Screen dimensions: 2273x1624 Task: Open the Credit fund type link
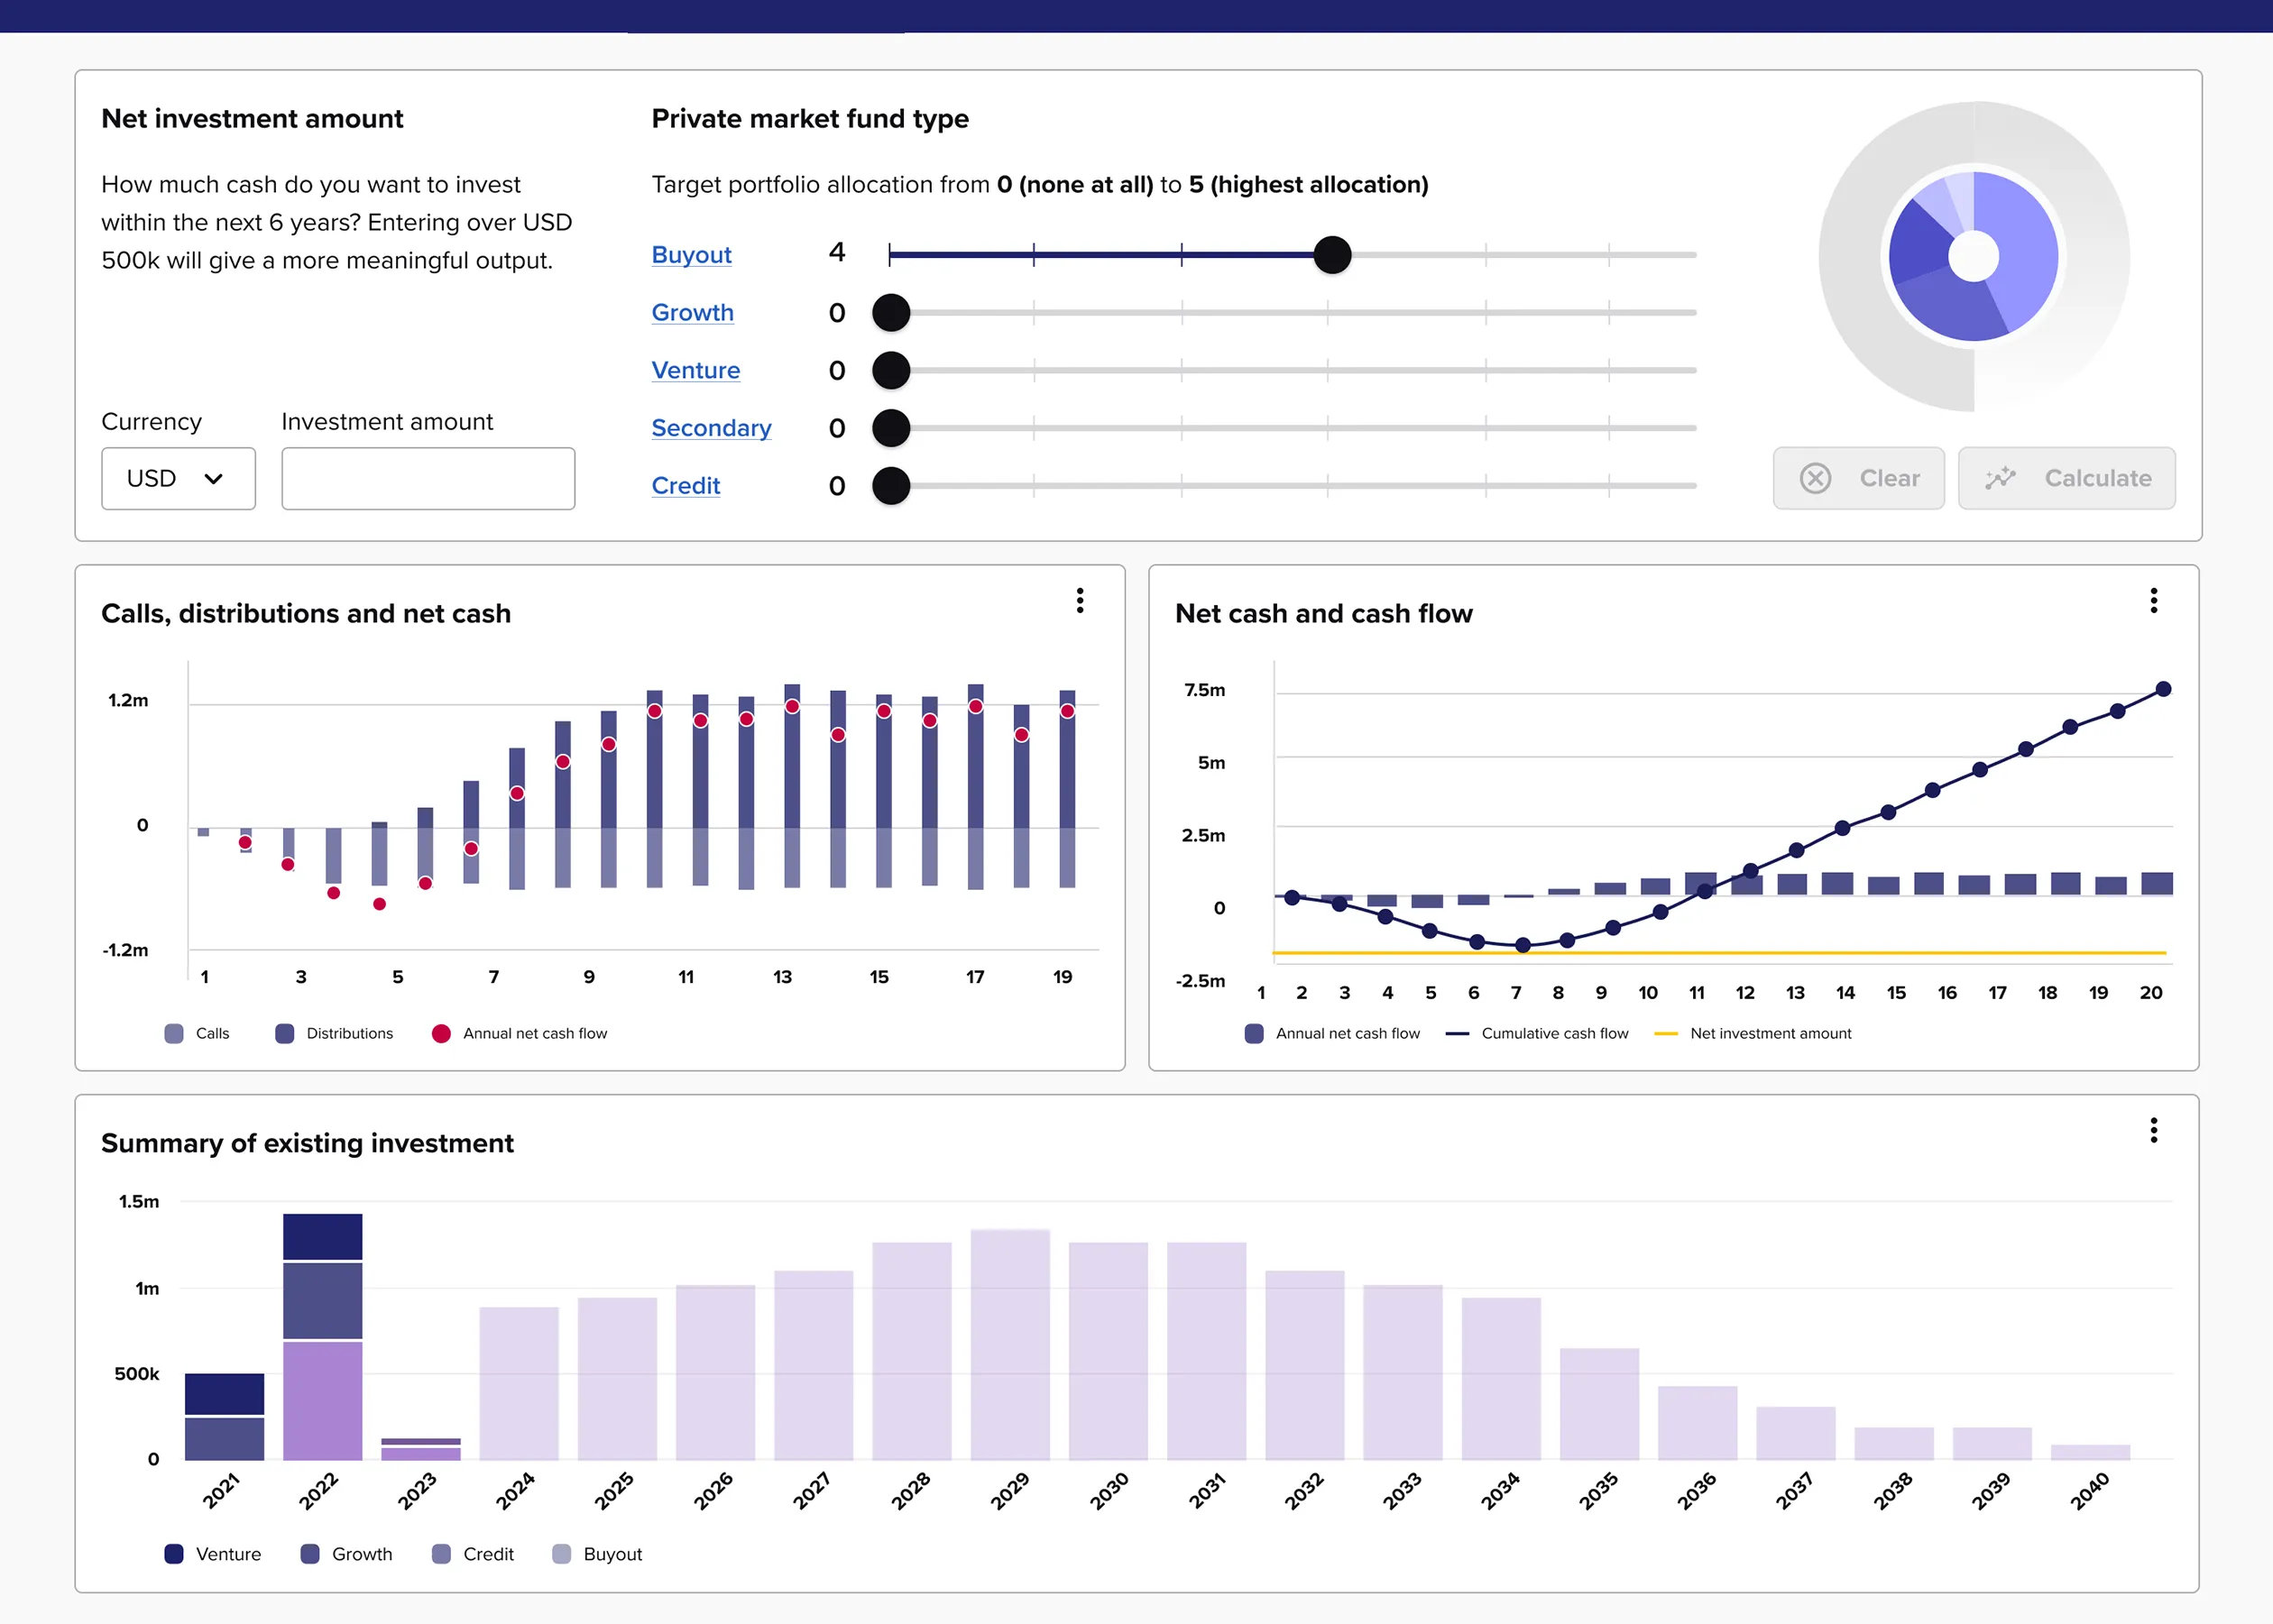[686, 486]
